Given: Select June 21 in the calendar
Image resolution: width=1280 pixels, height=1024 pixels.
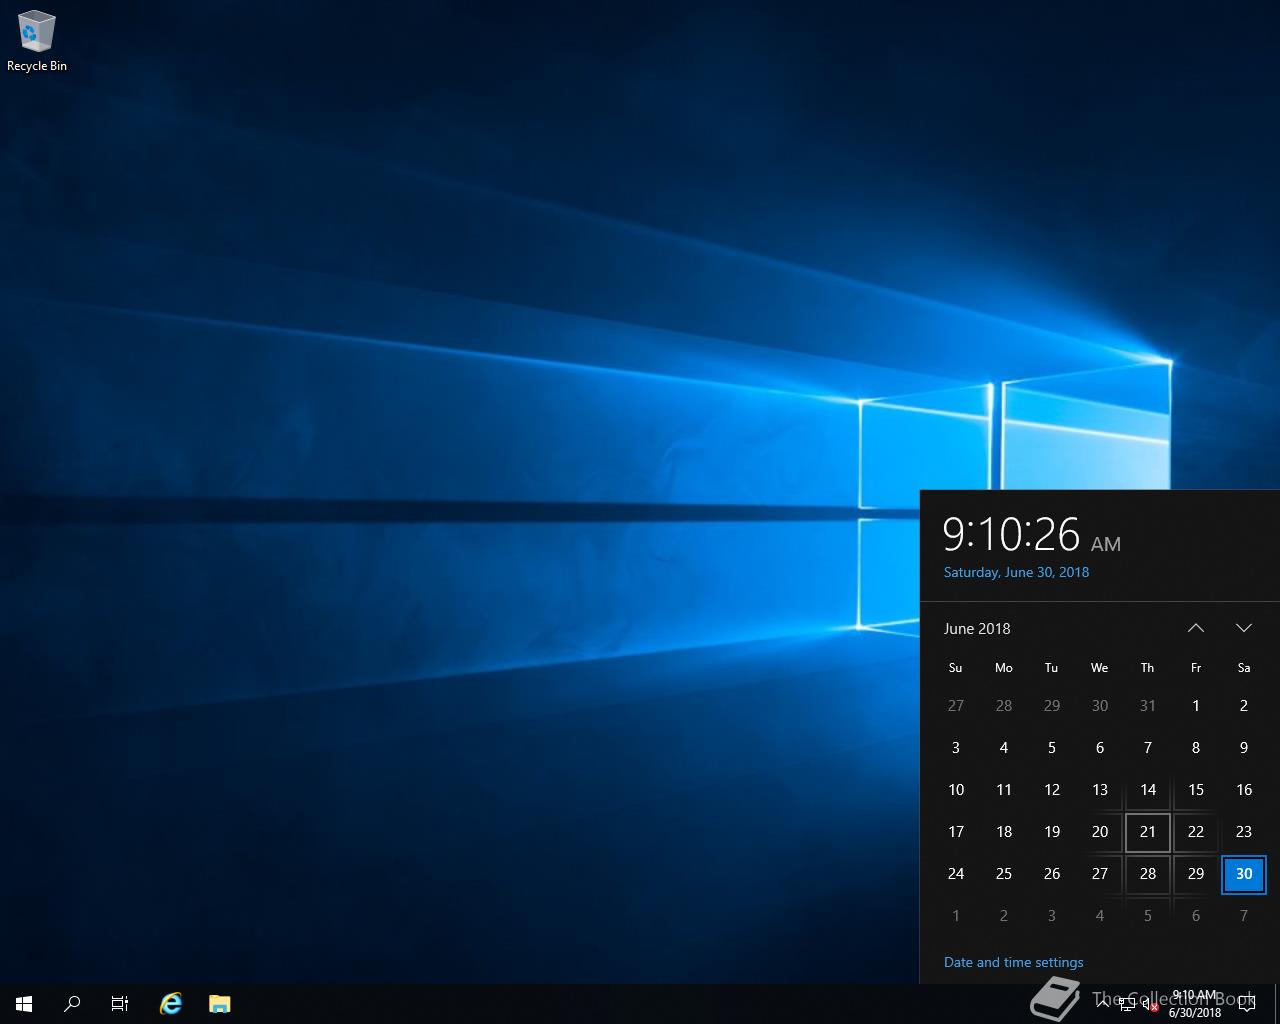Looking at the screenshot, I should [x=1148, y=832].
